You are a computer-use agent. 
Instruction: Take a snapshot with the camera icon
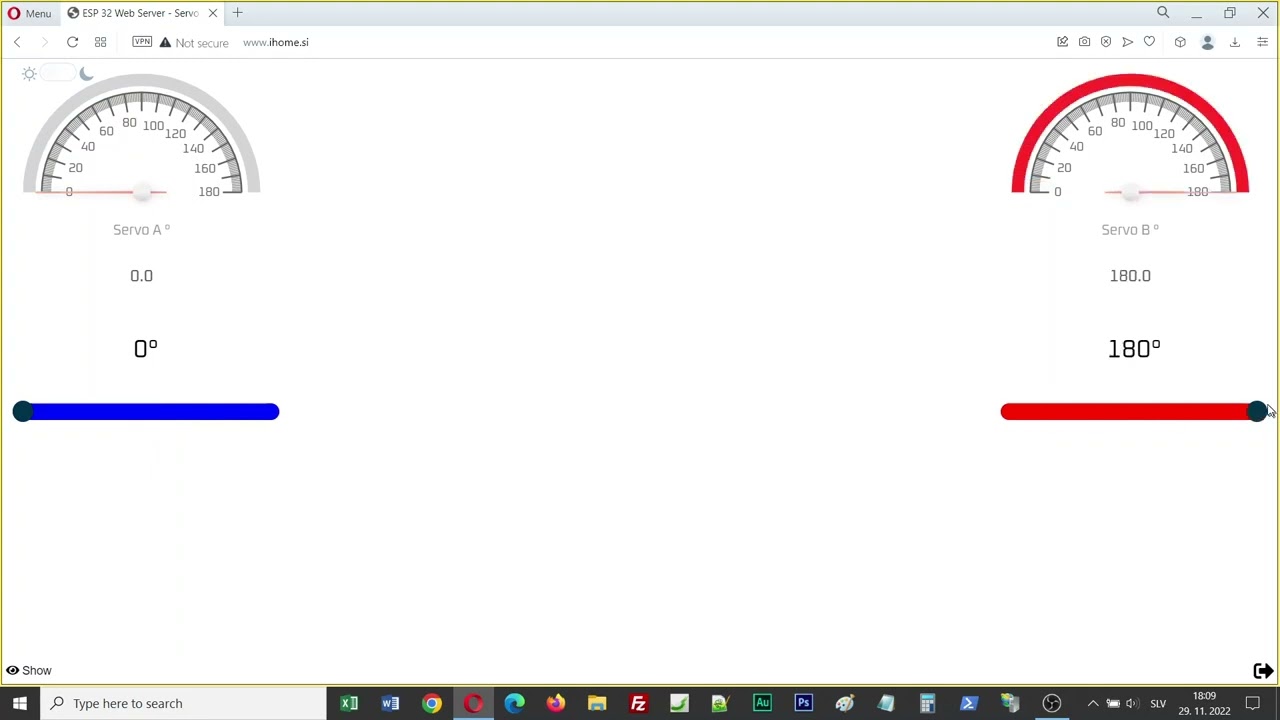[1084, 42]
